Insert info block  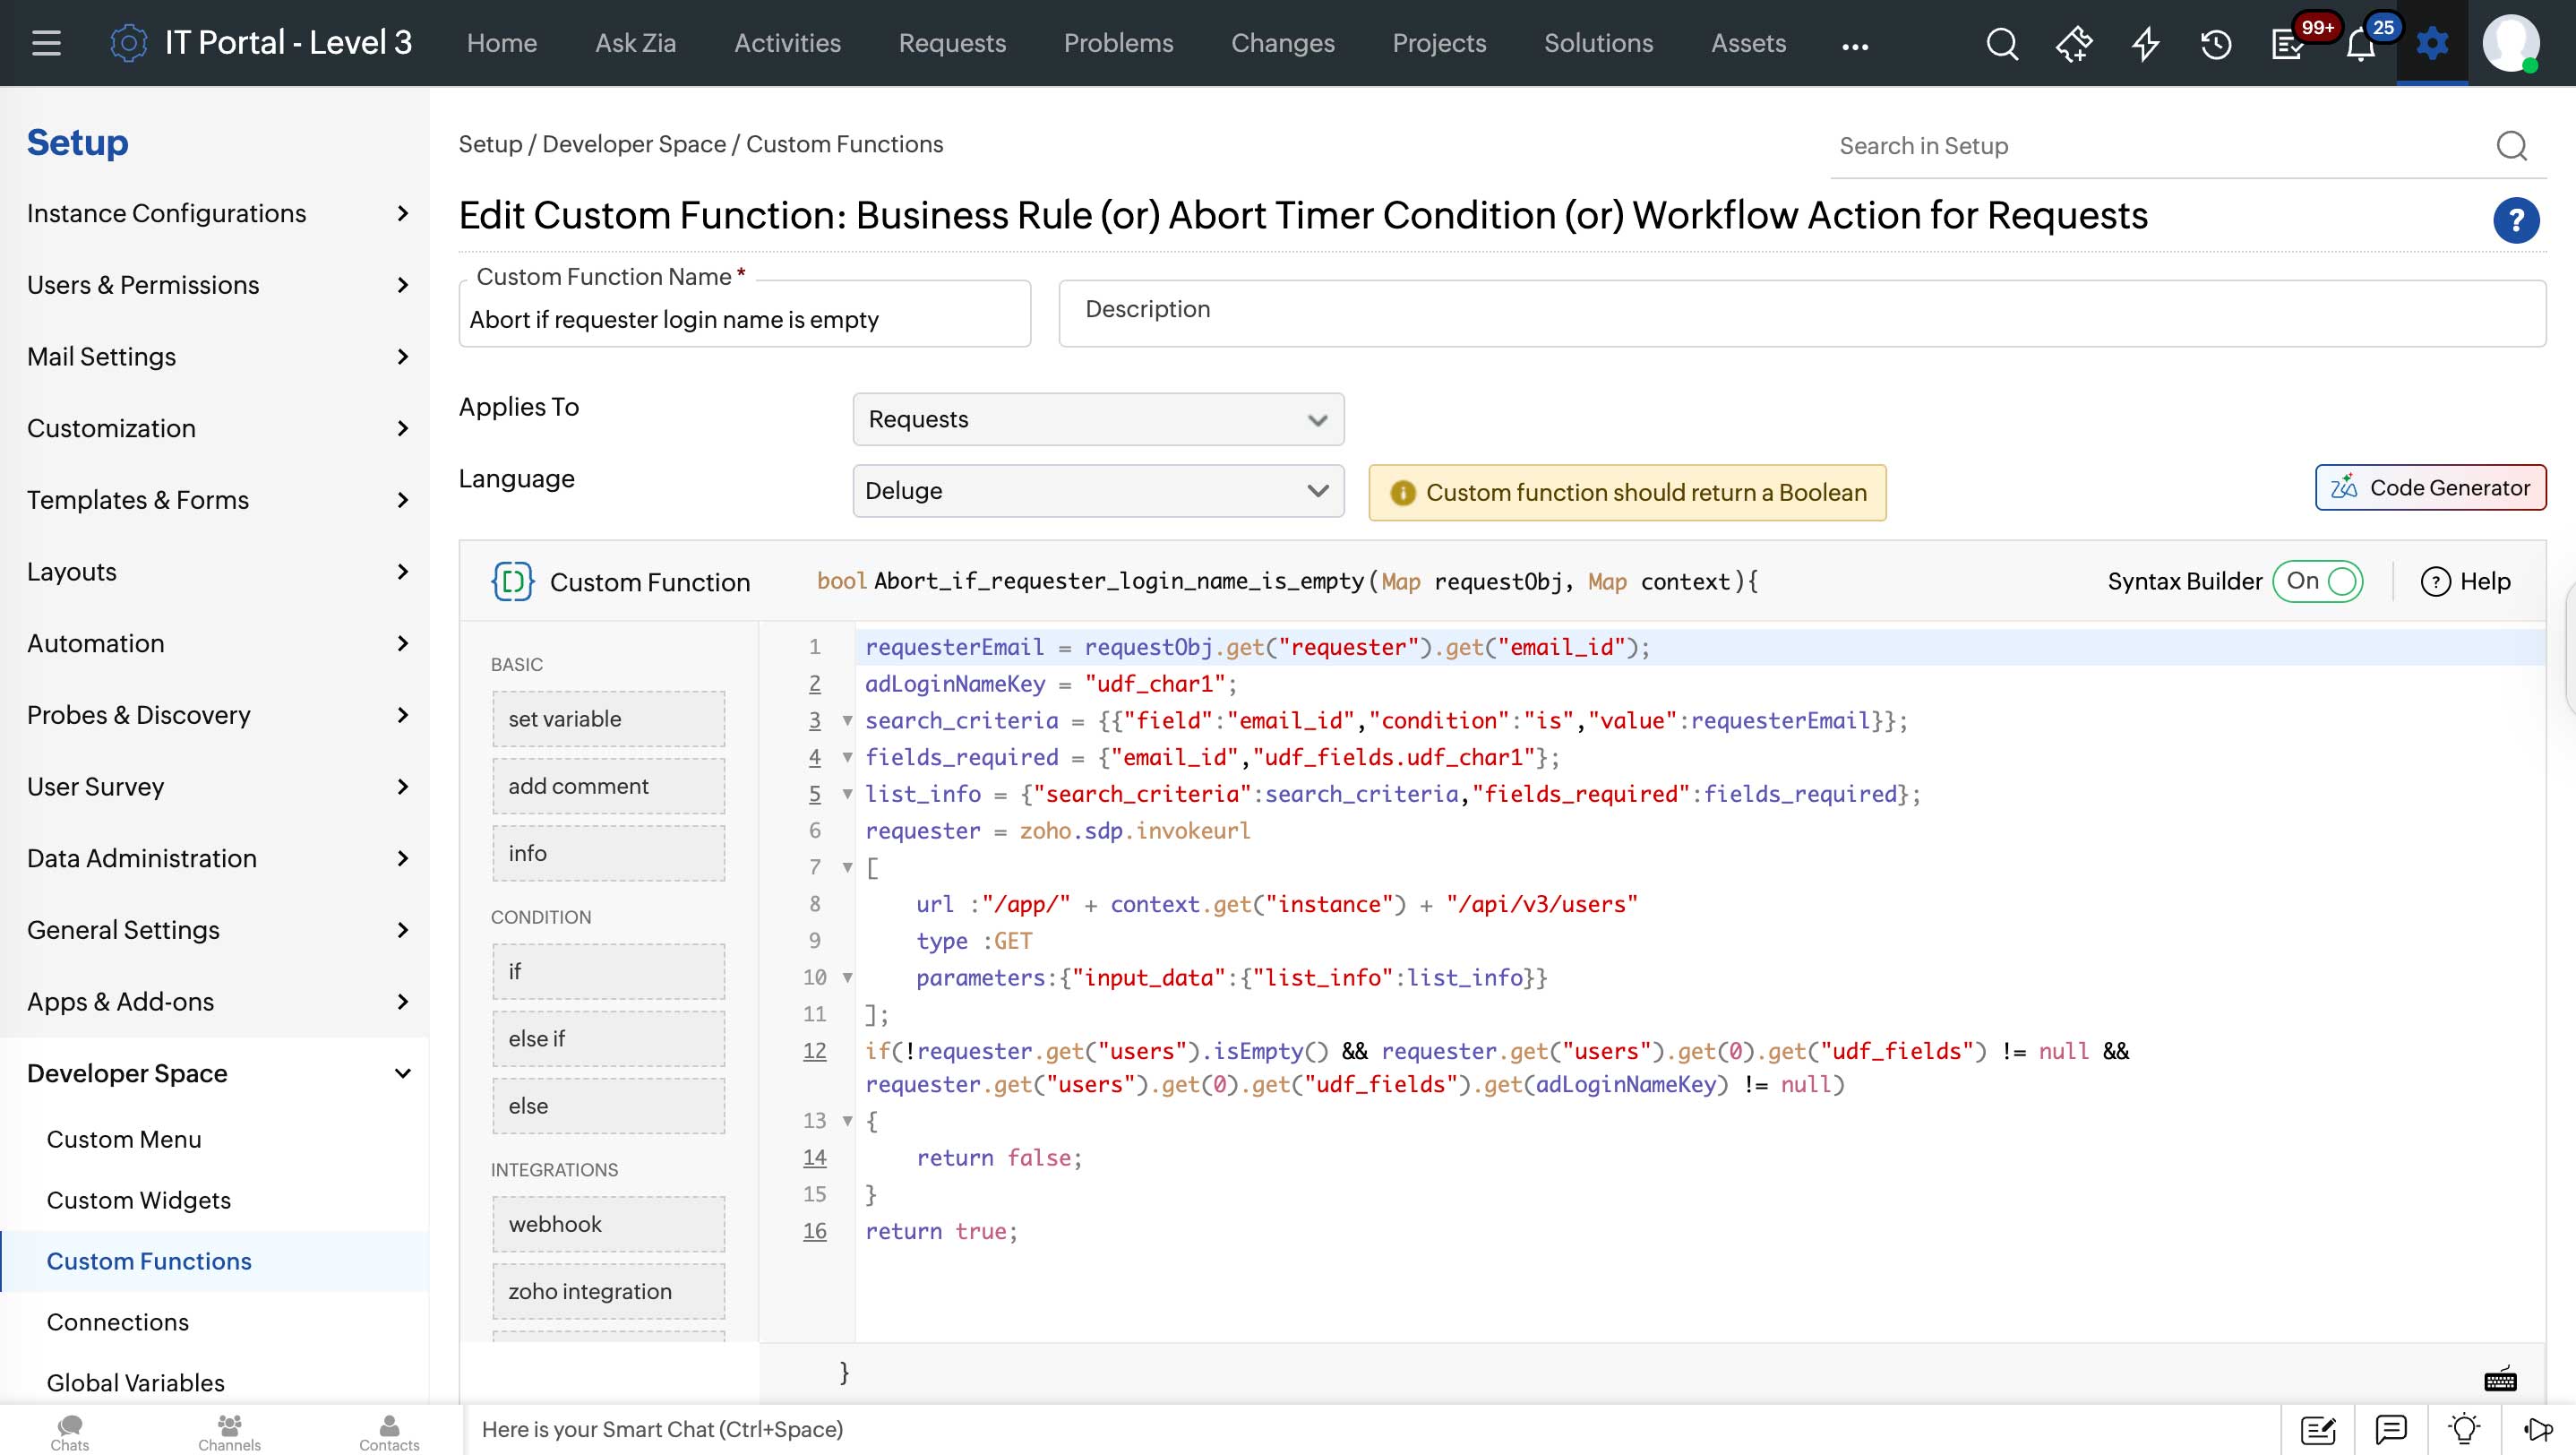tap(608, 853)
